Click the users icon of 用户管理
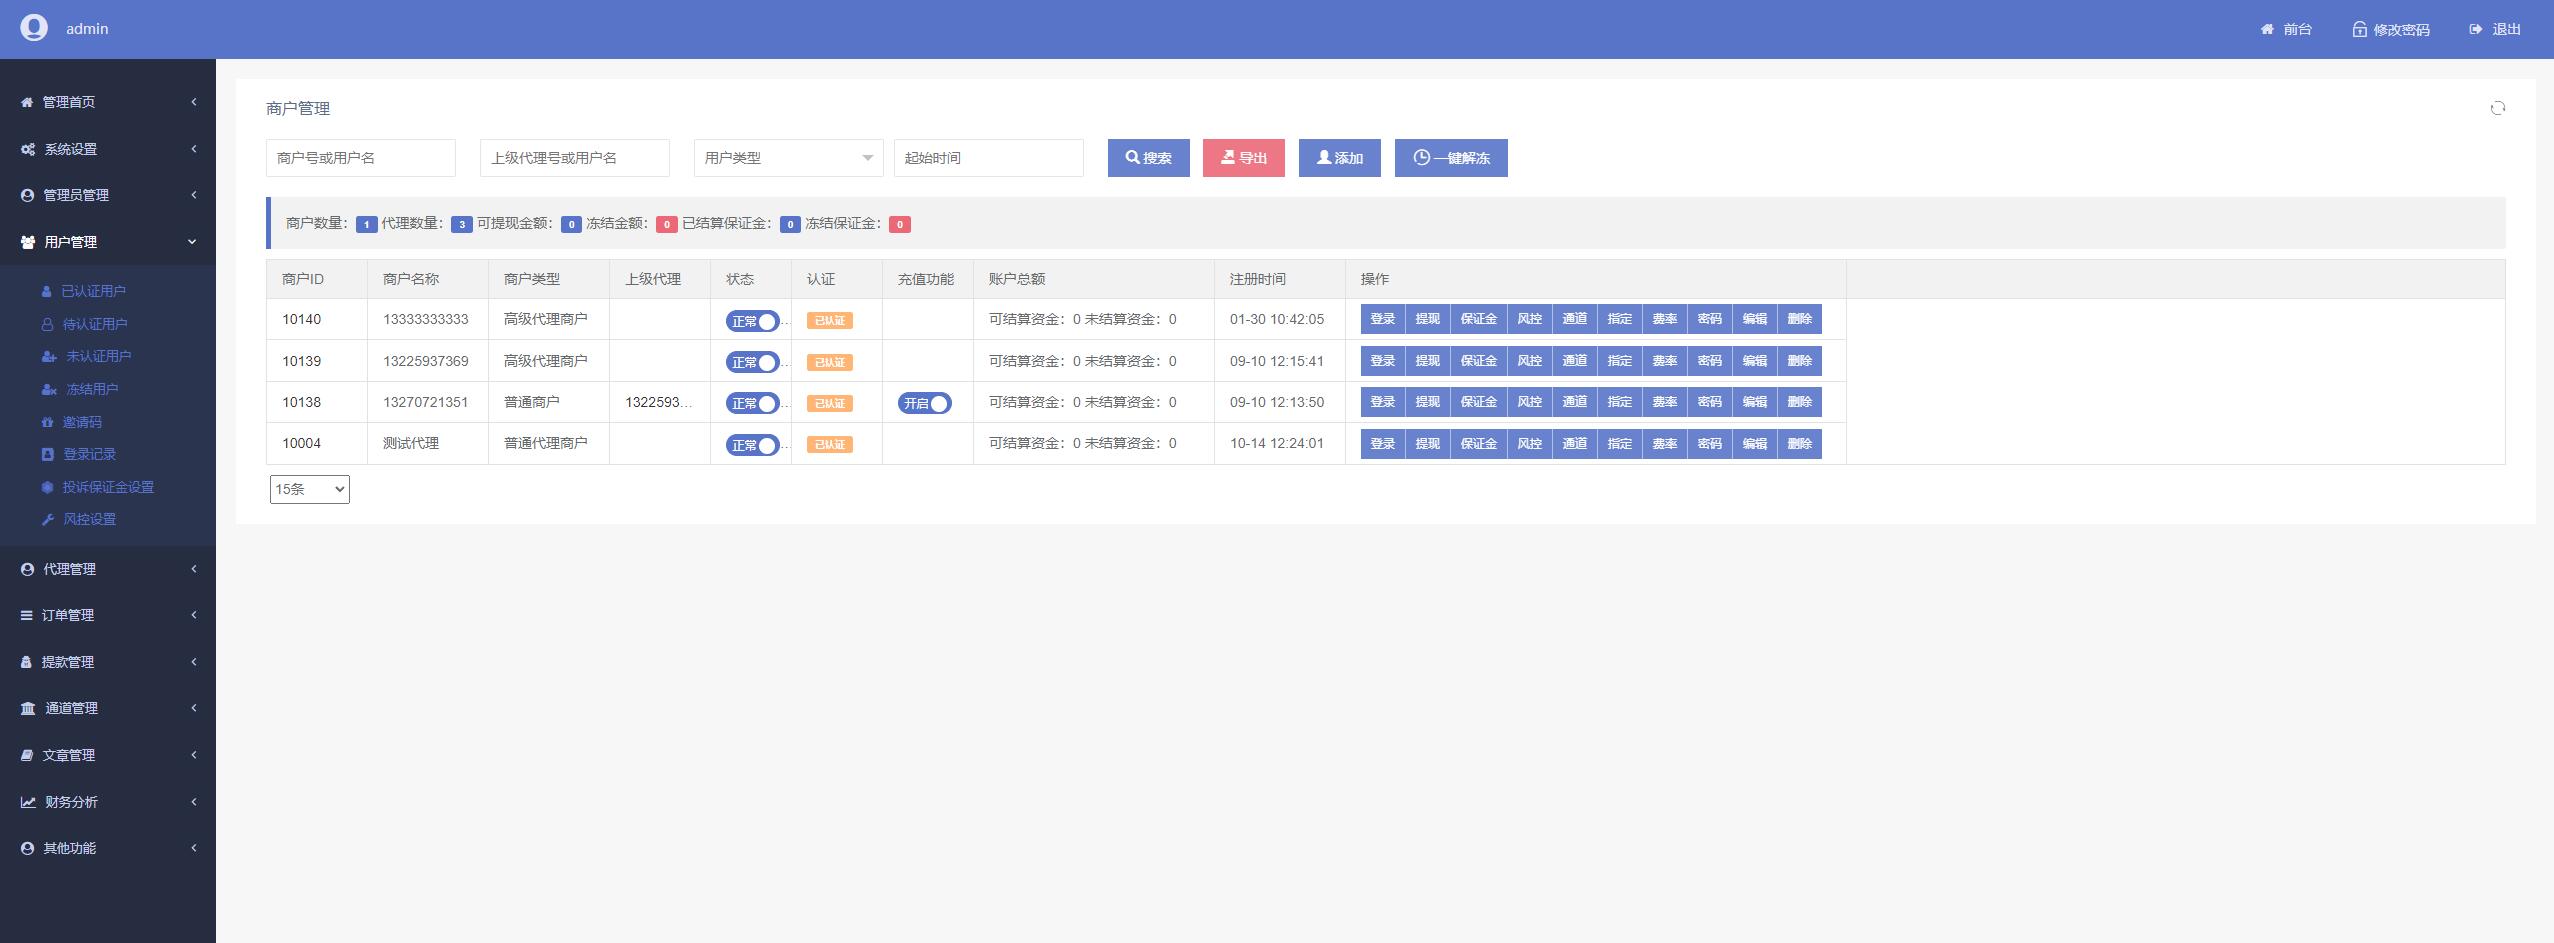This screenshot has height=943, width=2554. point(28,242)
